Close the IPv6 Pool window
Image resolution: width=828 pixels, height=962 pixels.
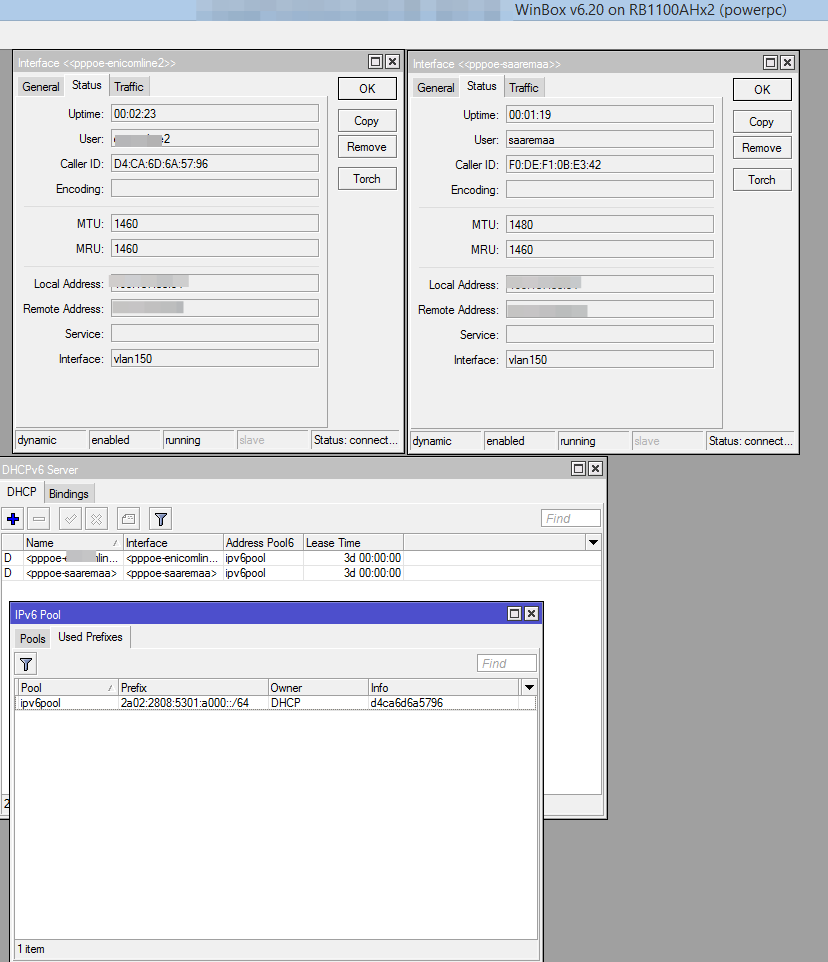[532, 614]
